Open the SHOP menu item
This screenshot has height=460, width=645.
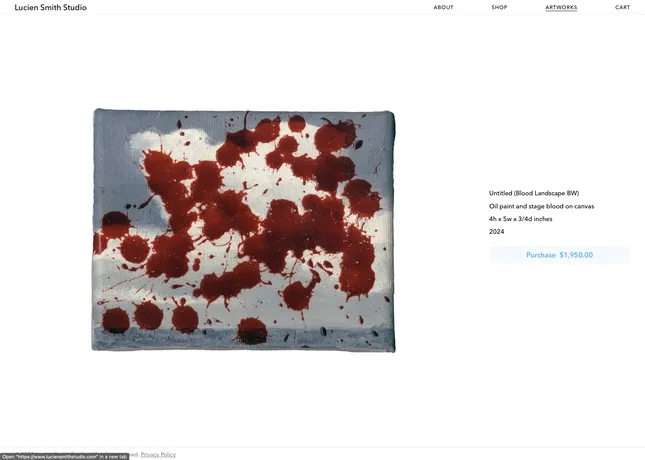pos(499,7)
